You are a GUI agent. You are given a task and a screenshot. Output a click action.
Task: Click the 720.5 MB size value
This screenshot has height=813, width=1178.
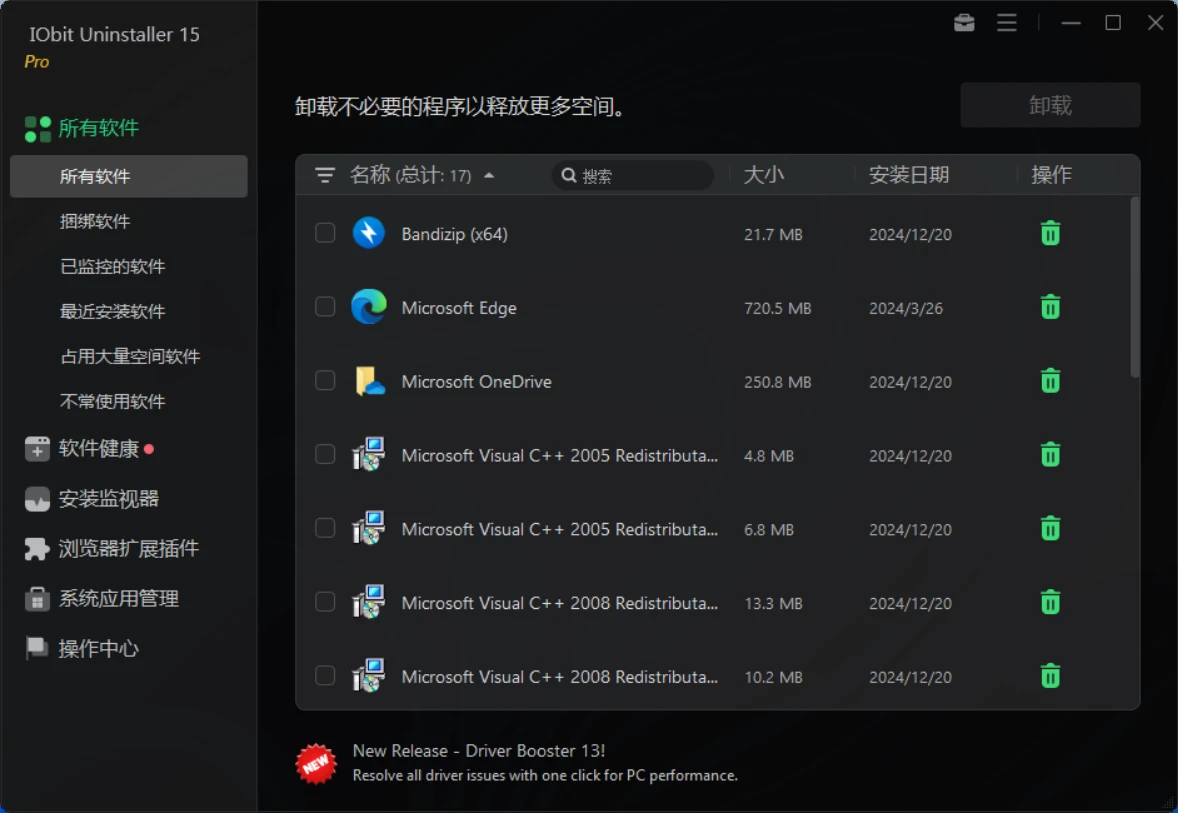click(778, 308)
